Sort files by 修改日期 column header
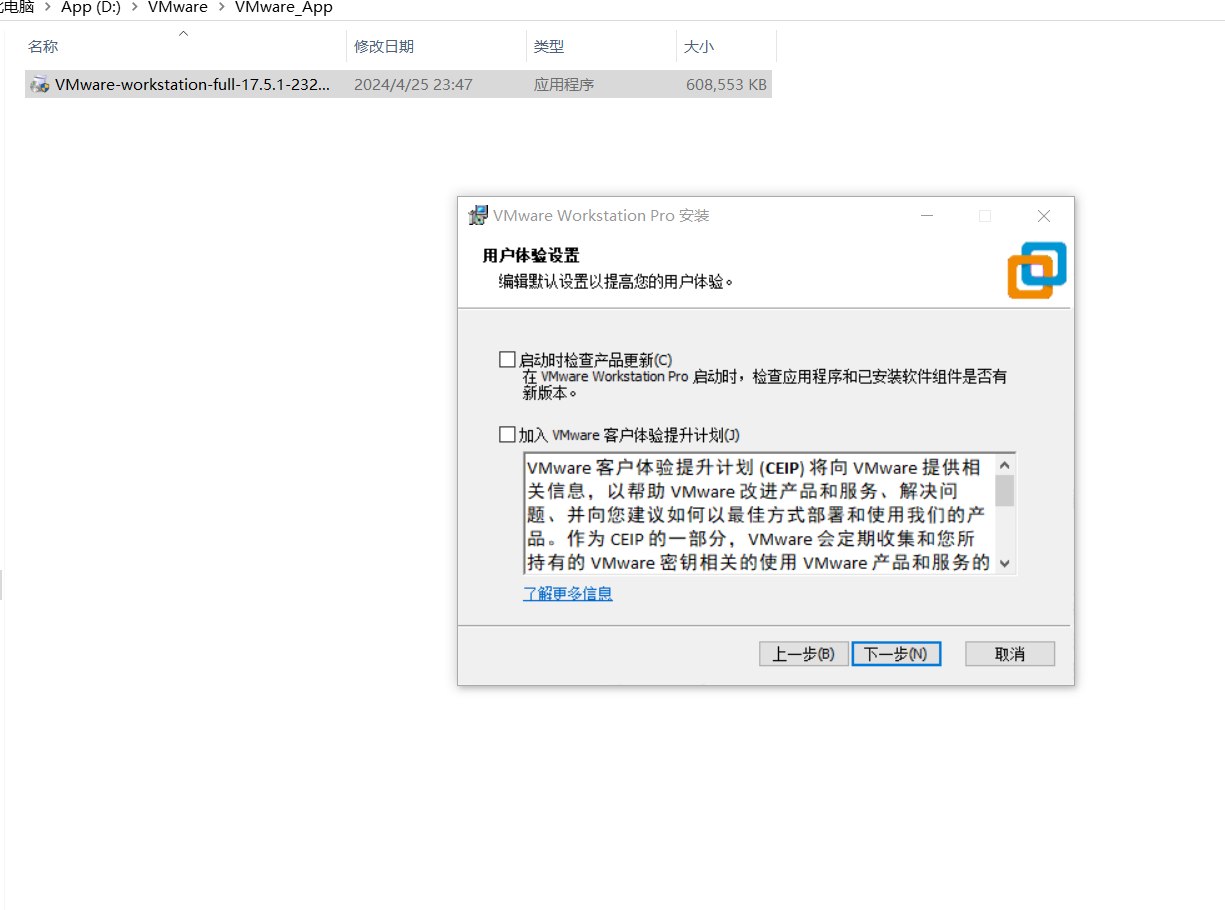 437,46
